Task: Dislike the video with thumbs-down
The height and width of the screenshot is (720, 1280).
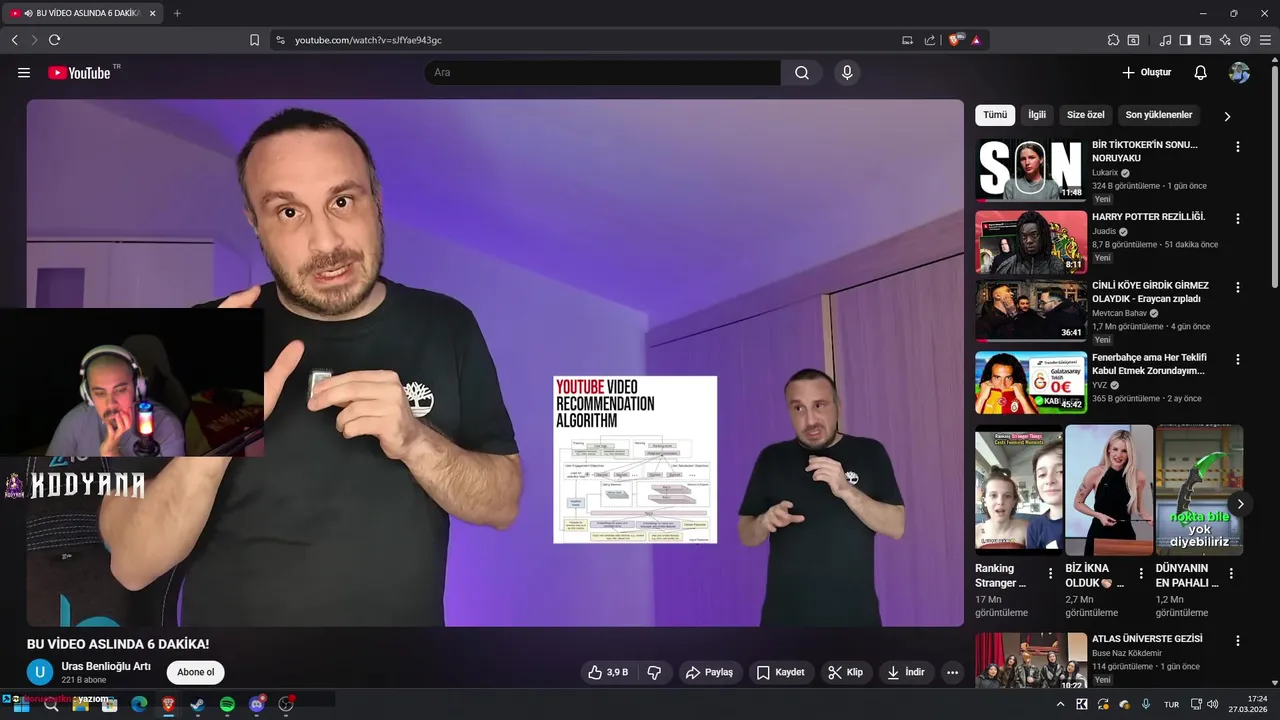Action: (x=655, y=673)
